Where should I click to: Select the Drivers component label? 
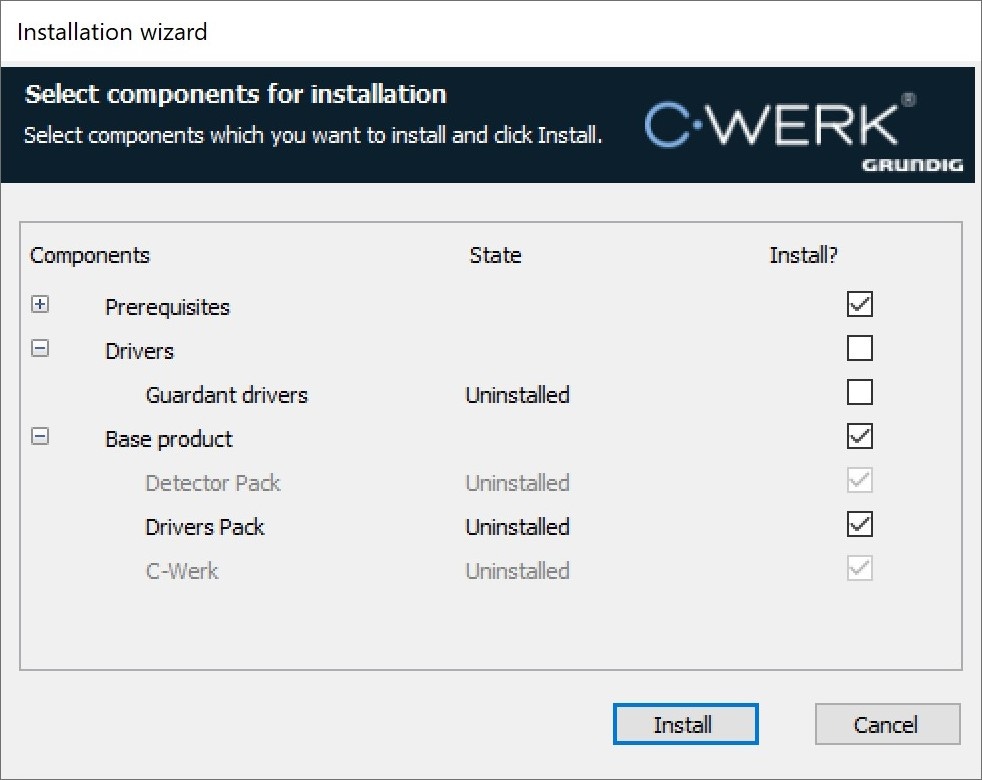pos(139,351)
